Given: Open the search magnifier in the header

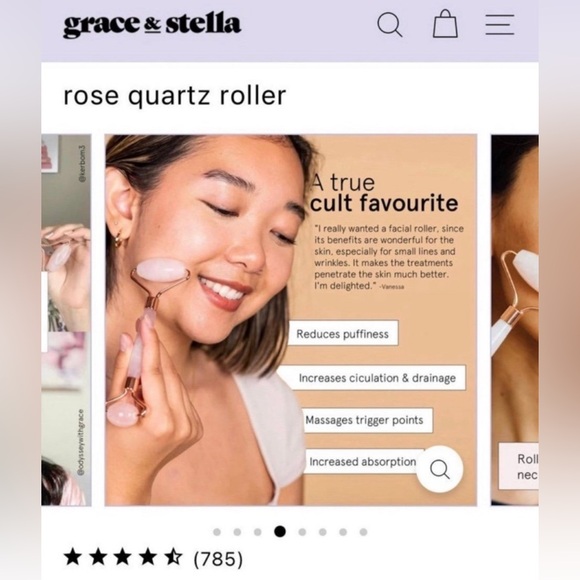Looking at the screenshot, I should [390, 25].
